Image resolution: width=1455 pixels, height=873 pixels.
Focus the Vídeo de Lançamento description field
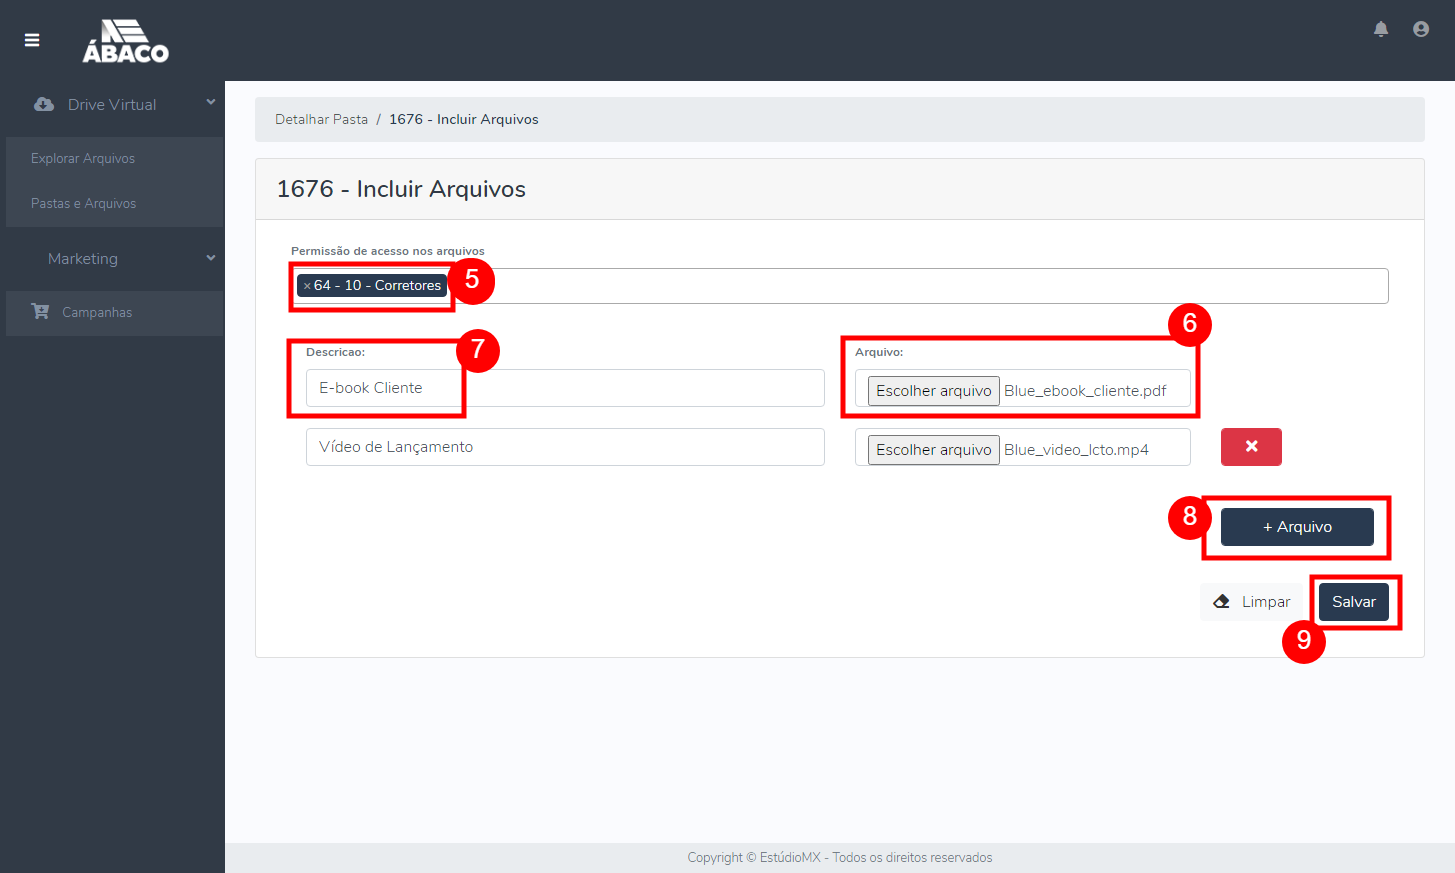point(565,447)
